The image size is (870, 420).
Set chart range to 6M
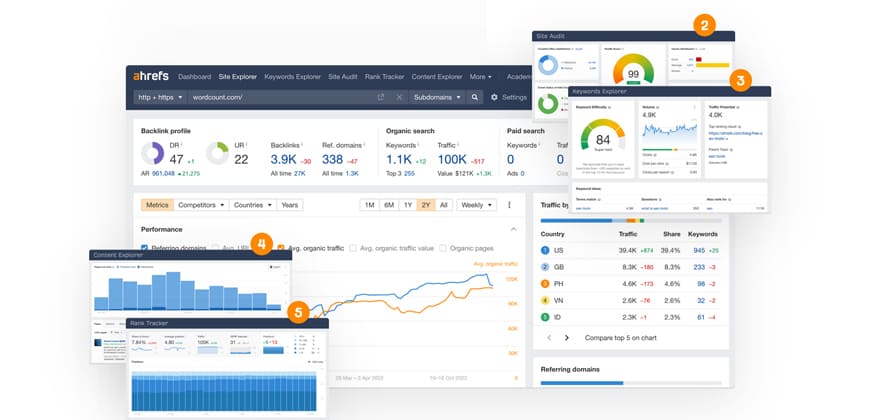[x=389, y=205]
